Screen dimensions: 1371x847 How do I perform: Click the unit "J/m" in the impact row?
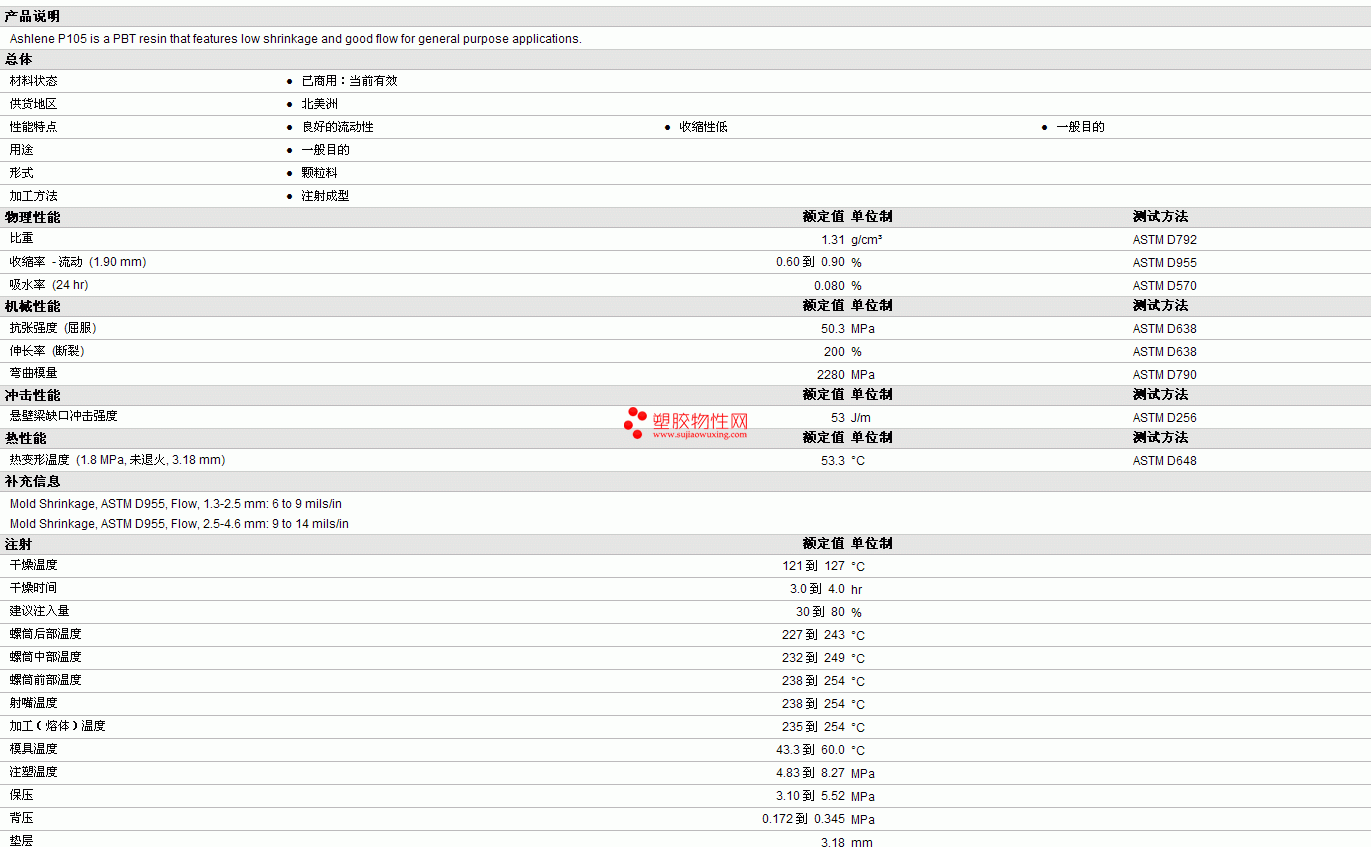click(x=862, y=418)
